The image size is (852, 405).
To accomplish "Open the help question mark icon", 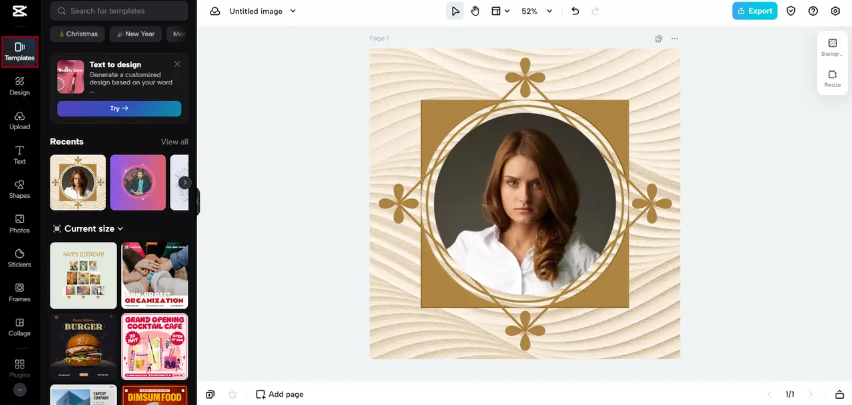I will click(813, 11).
